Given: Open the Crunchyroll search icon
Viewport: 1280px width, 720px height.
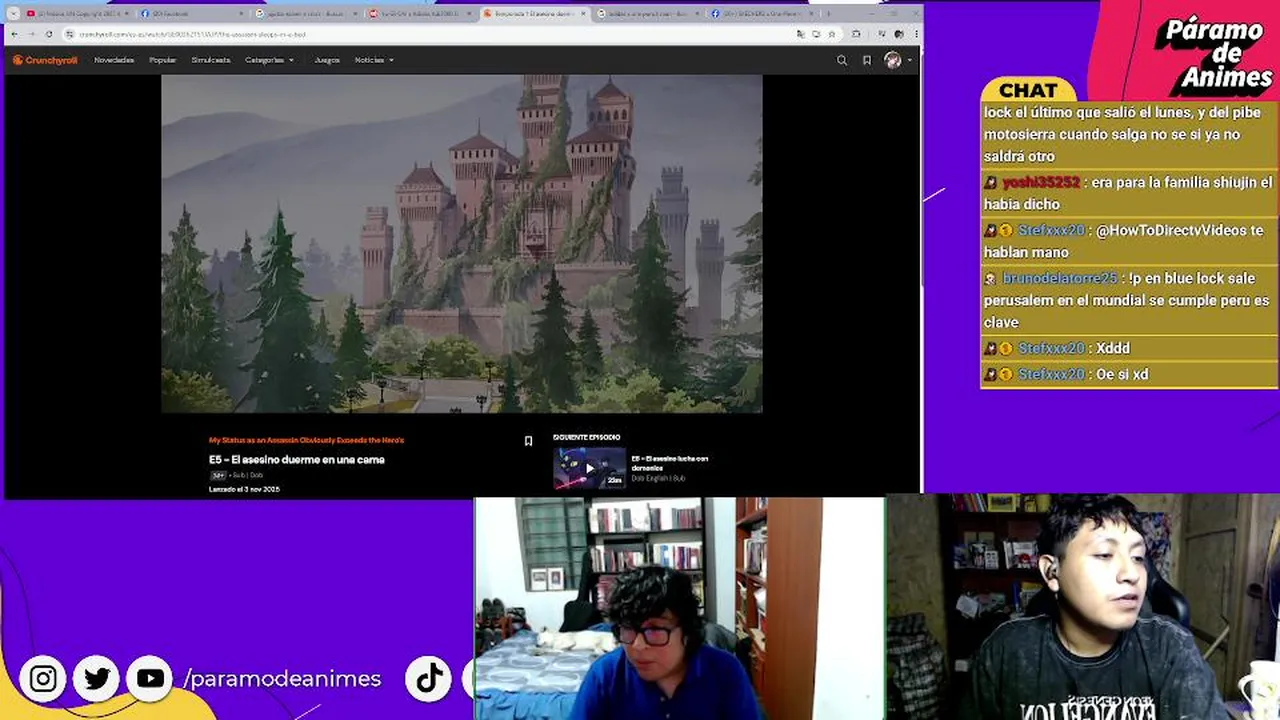Looking at the screenshot, I should pyautogui.click(x=842, y=60).
